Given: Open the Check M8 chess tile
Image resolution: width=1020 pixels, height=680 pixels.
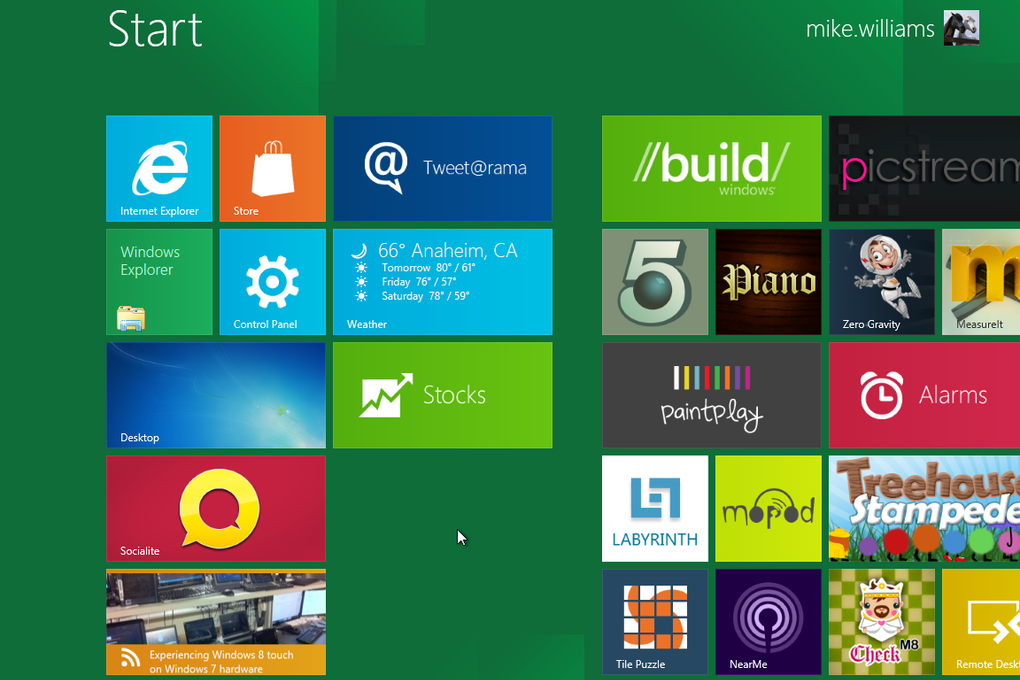Looking at the screenshot, I should click(x=881, y=622).
